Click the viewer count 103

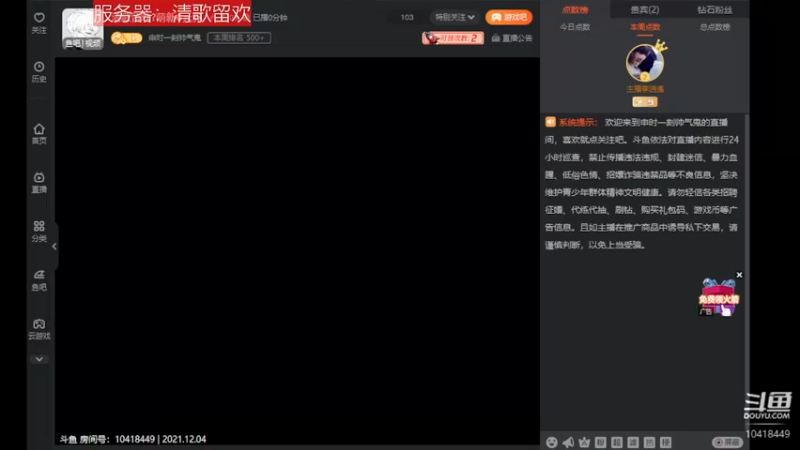pos(407,17)
